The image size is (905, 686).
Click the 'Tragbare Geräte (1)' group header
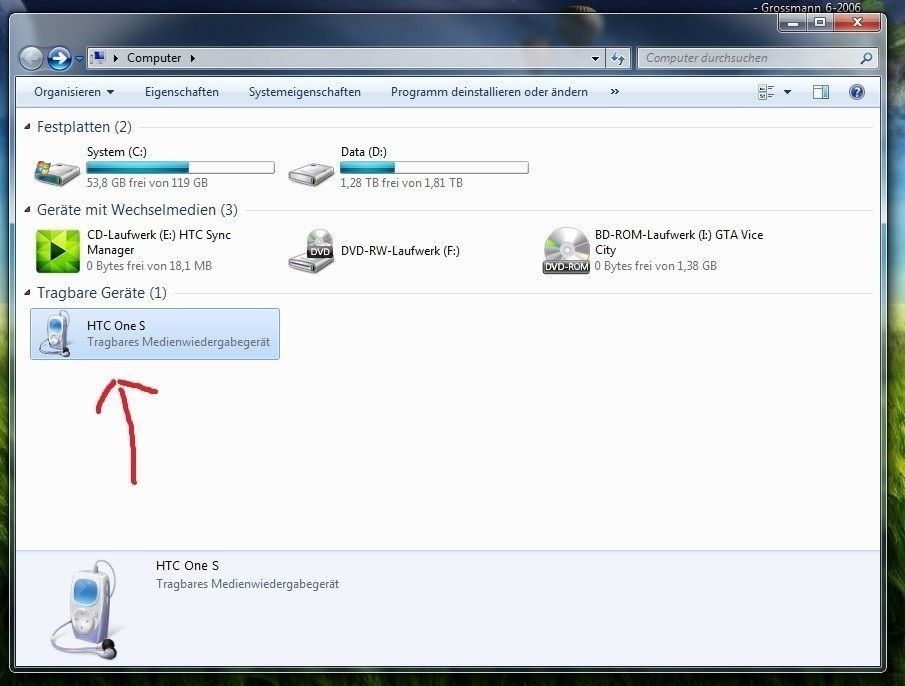click(x=102, y=293)
